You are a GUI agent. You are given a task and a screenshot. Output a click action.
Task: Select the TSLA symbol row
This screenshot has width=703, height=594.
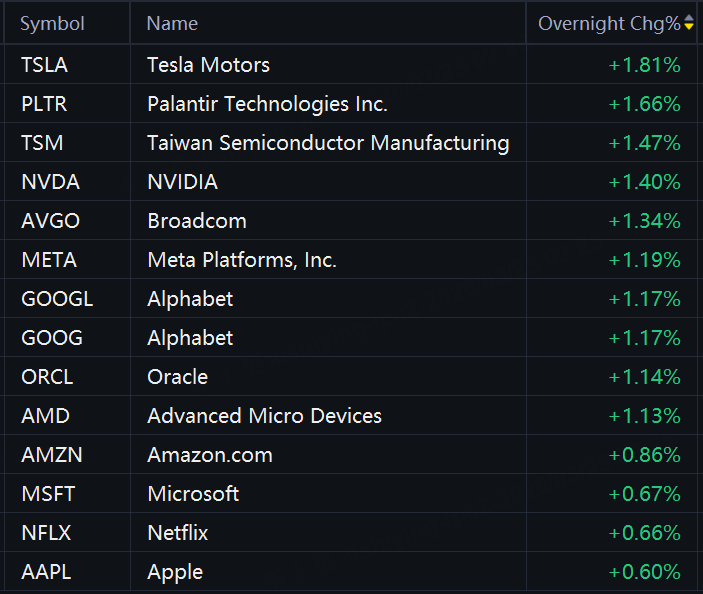coord(45,65)
